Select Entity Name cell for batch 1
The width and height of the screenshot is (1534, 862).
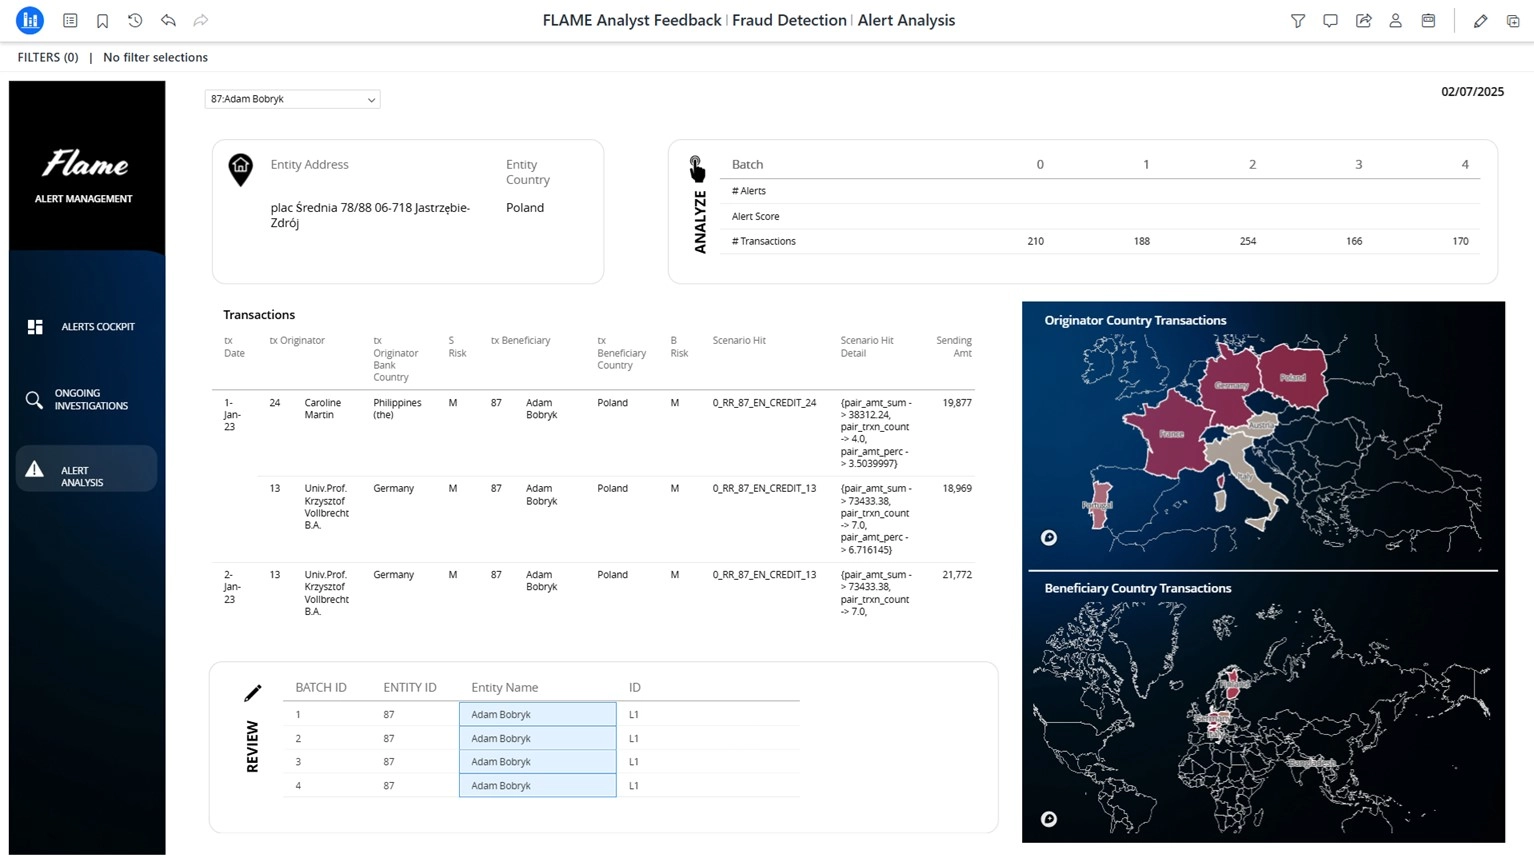click(x=537, y=714)
